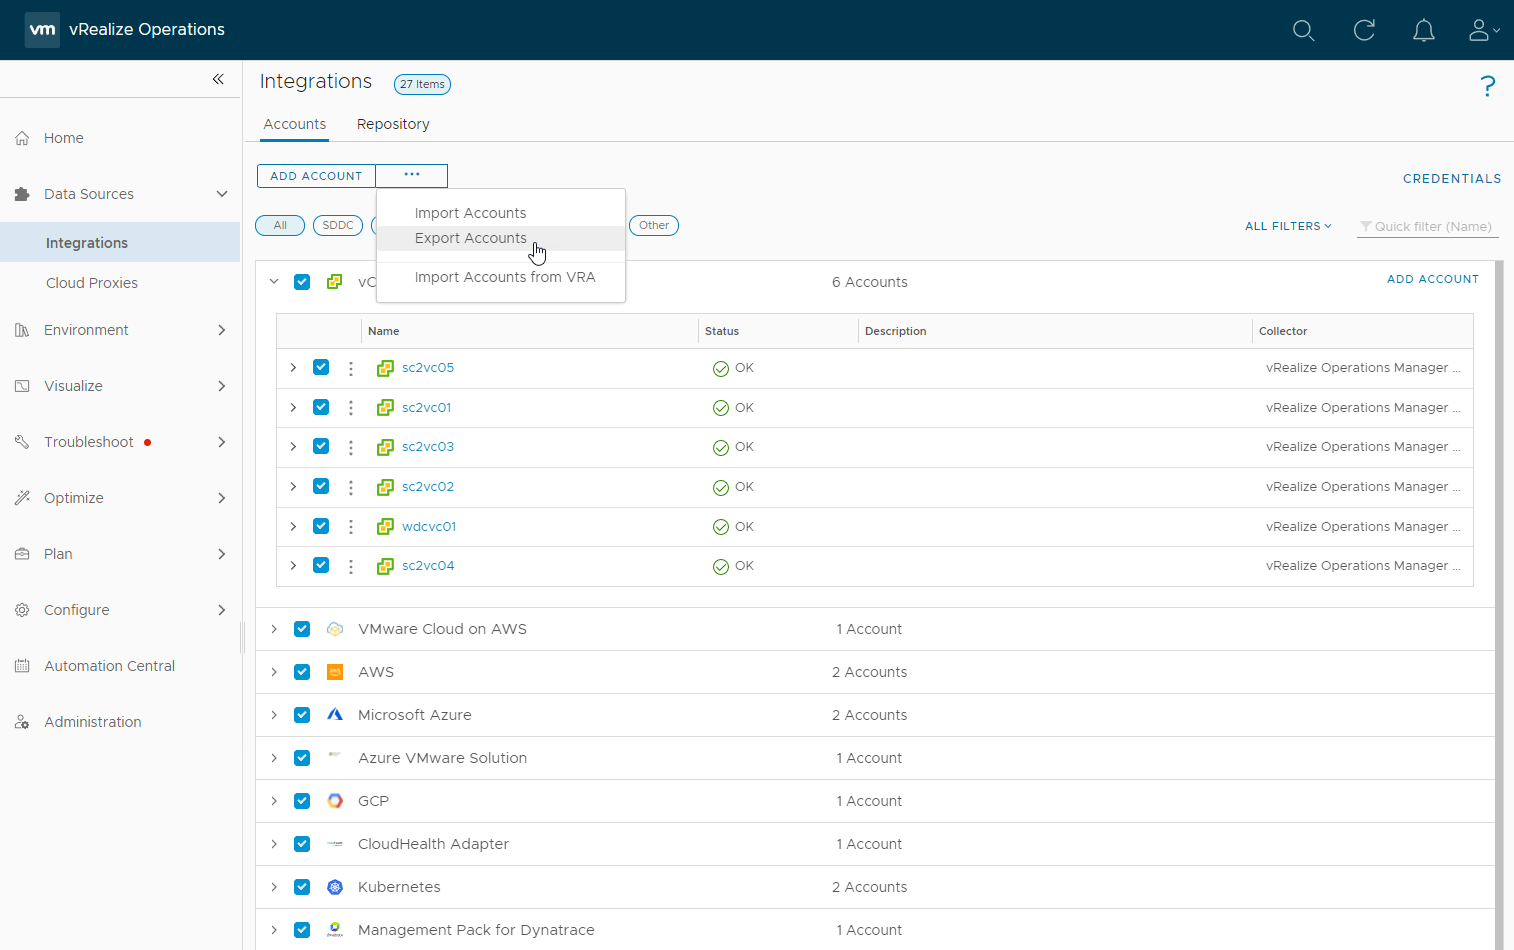Open the All Filters dropdown
The height and width of the screenshot is (950, 1514).
(1287, 226)
